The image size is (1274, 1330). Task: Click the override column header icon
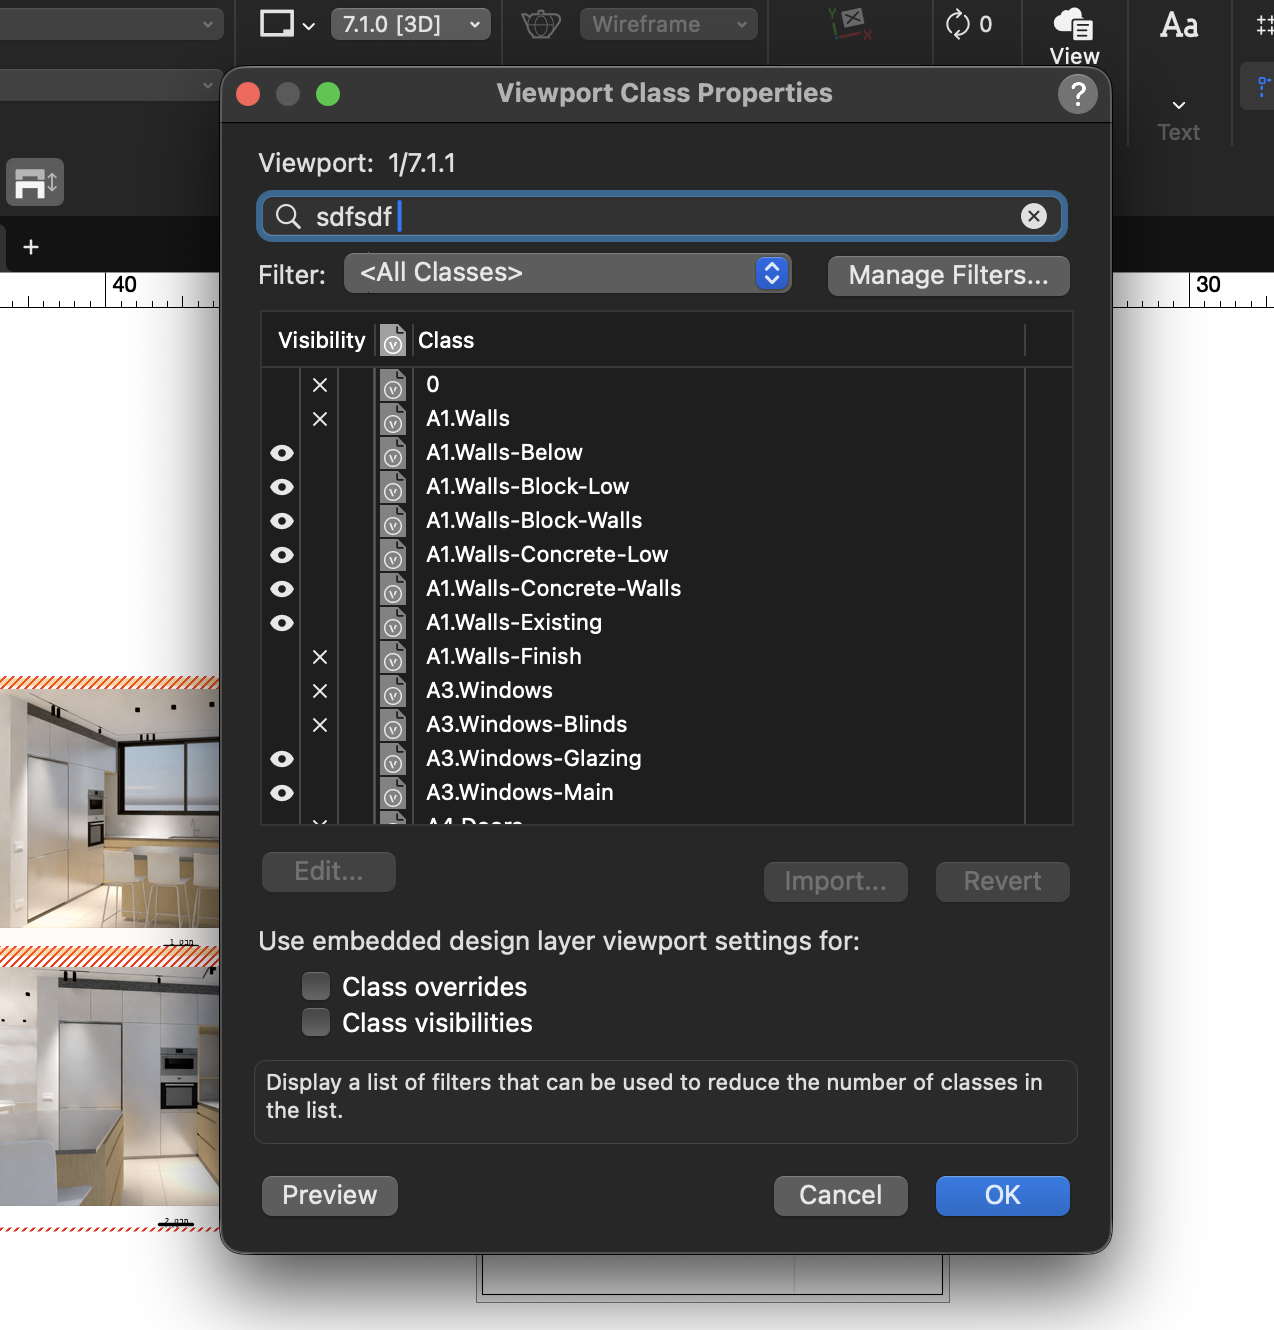click(393, 341)
